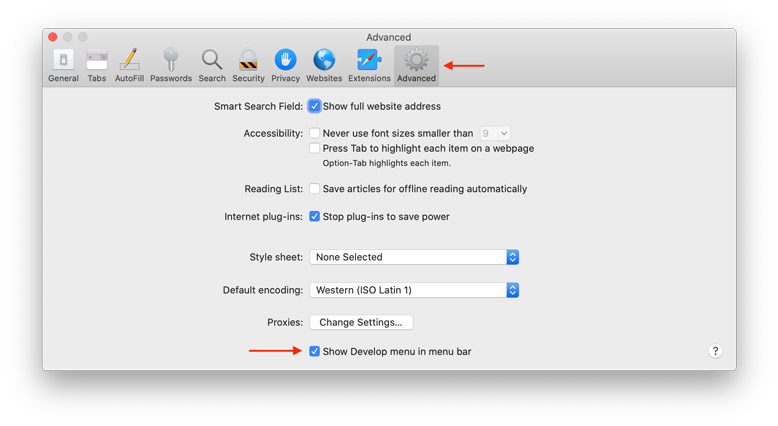Toggle Show Develop menu in menu bar
778x426 pixels.
point(314,351)
